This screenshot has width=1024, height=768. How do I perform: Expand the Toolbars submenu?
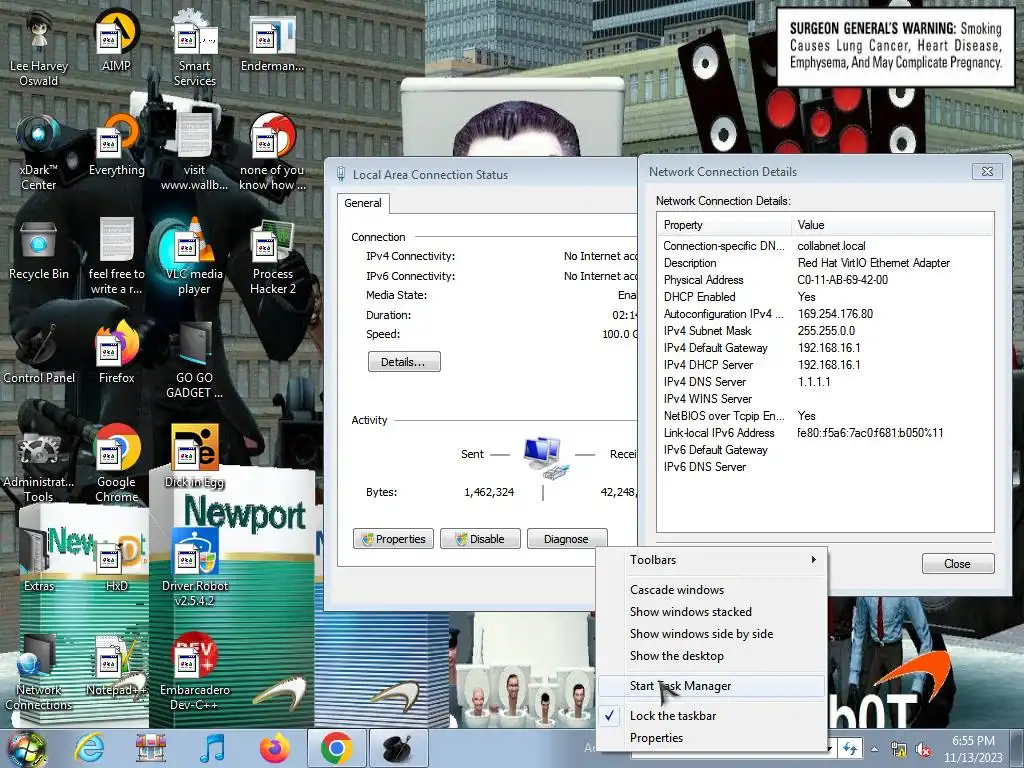coord(711,560)
